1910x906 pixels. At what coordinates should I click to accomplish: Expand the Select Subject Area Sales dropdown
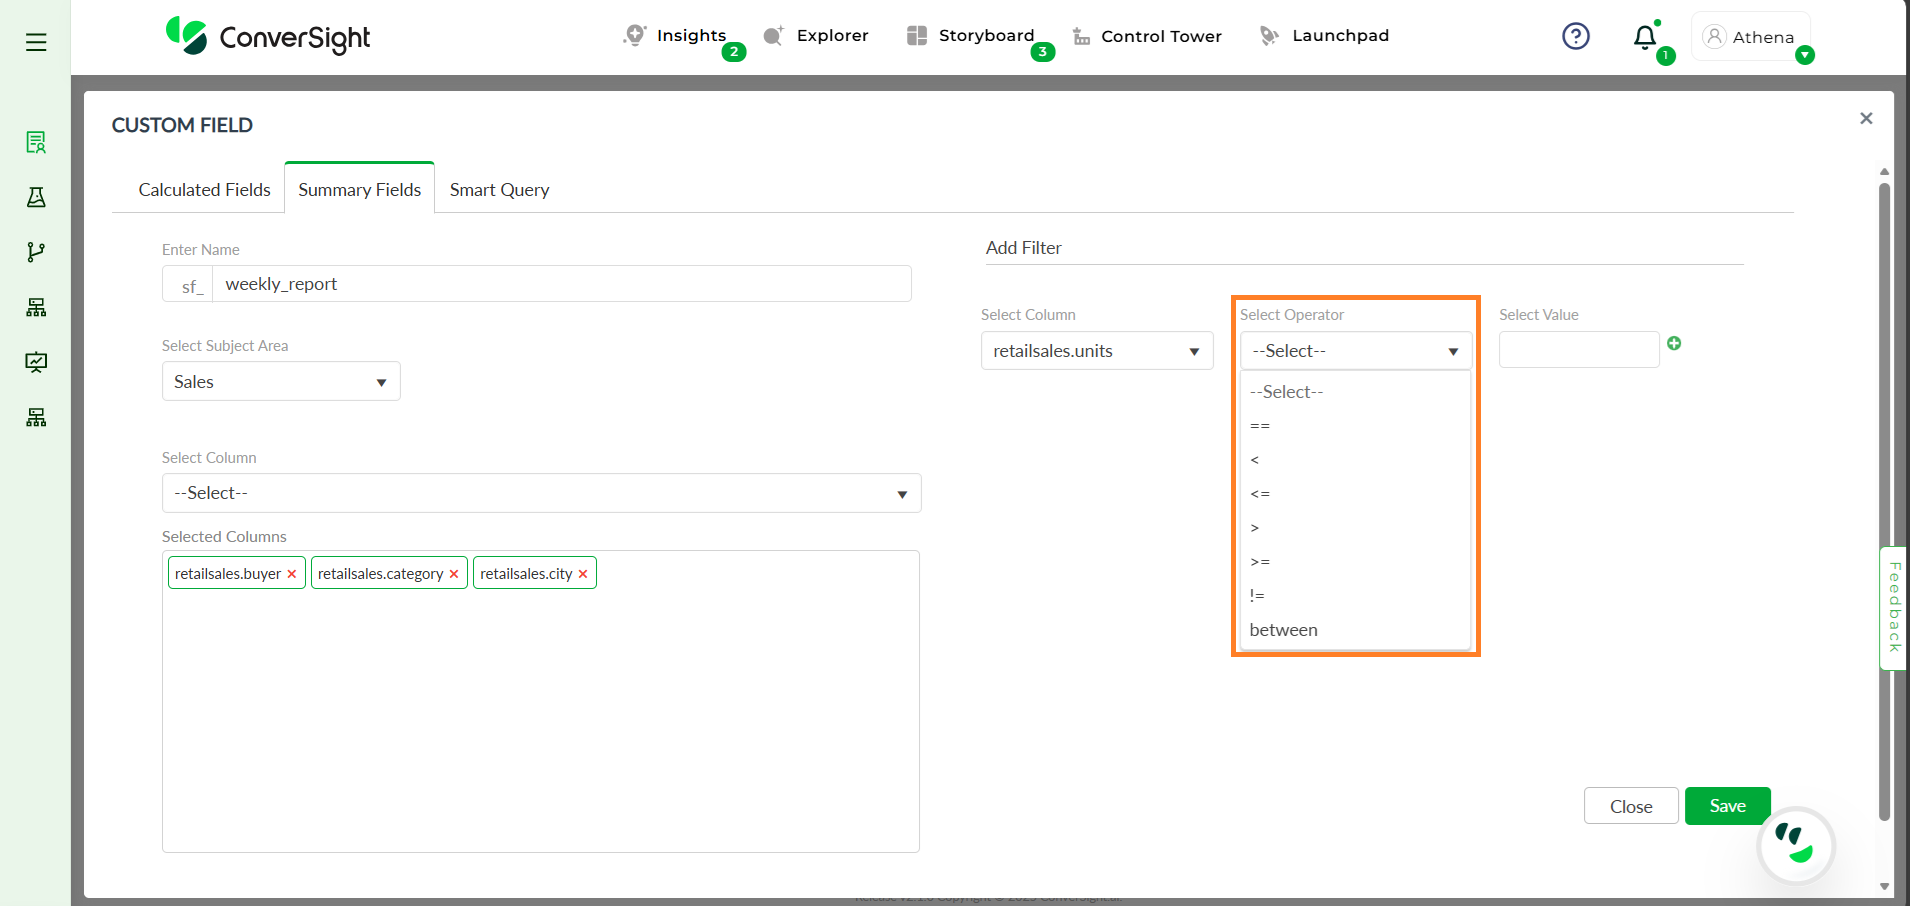click(281, 382)
